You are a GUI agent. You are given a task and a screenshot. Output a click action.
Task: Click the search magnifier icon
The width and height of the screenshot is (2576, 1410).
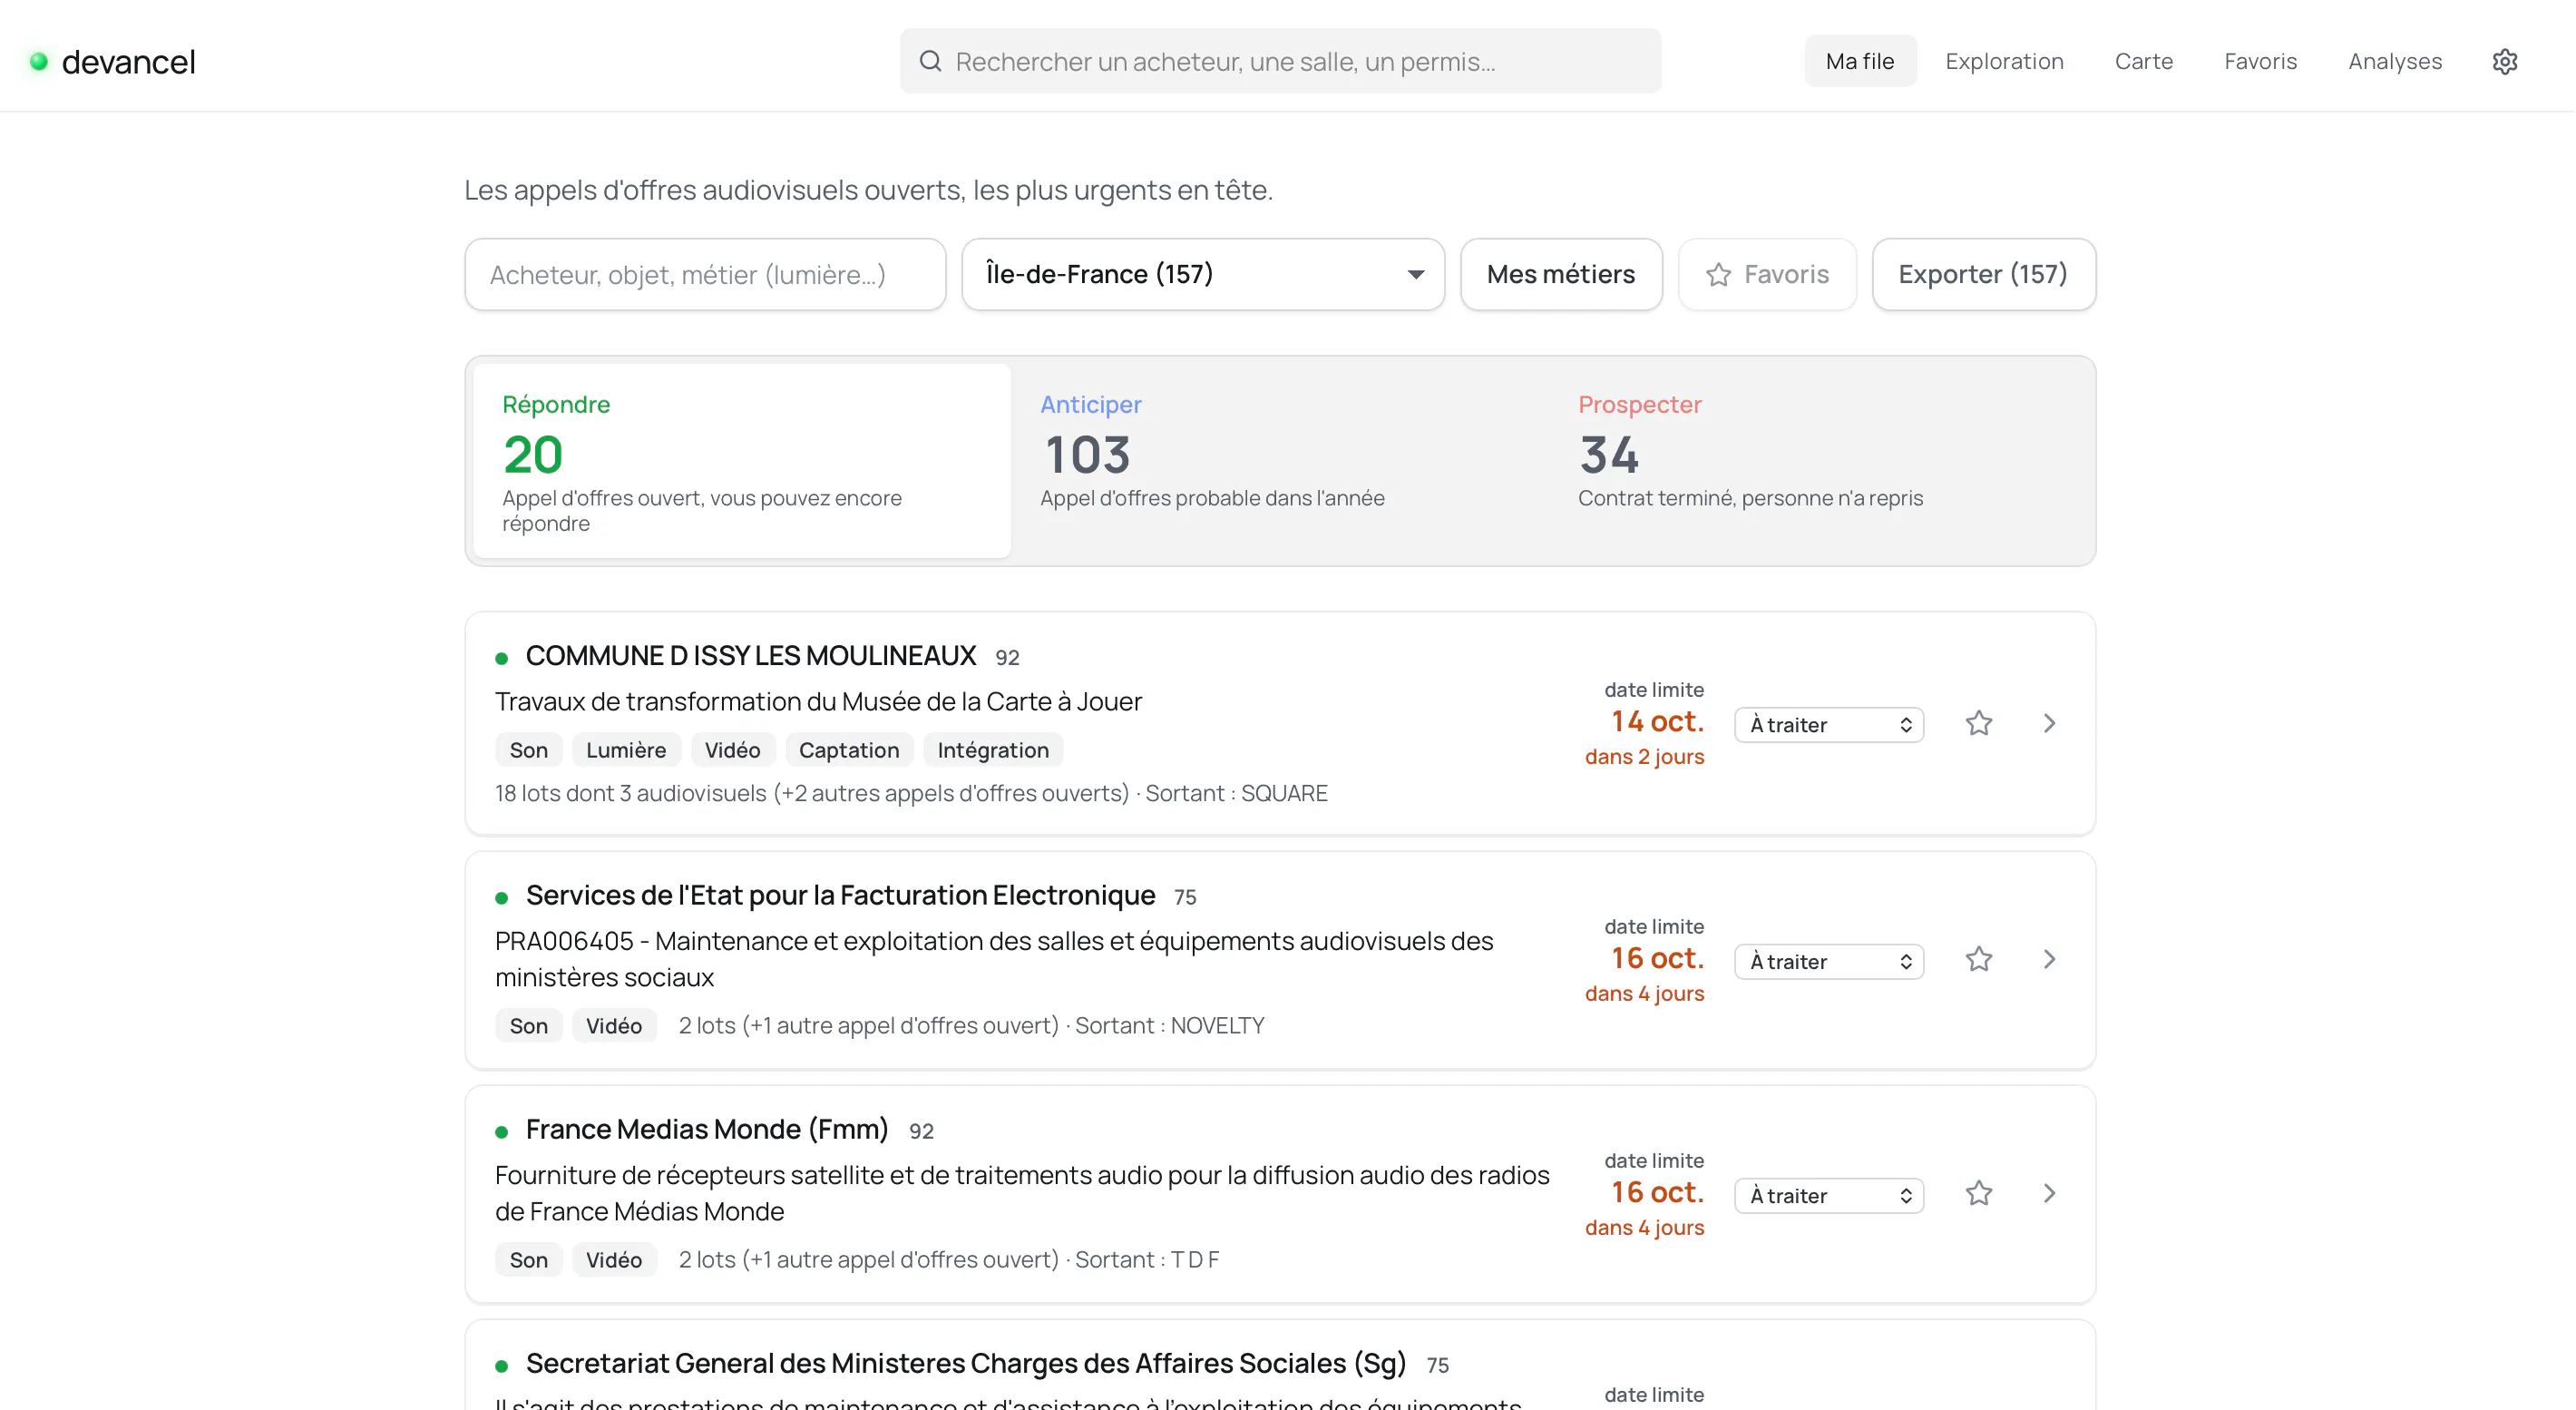[930, 61]
